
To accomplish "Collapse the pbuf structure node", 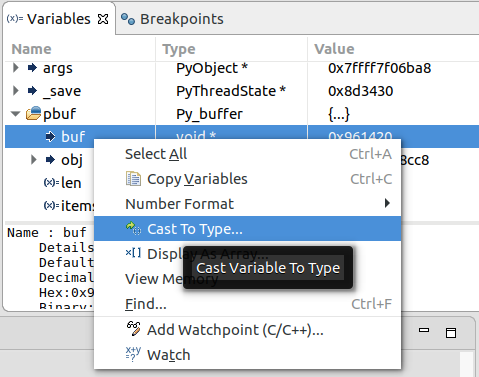I will coord(15,114).
